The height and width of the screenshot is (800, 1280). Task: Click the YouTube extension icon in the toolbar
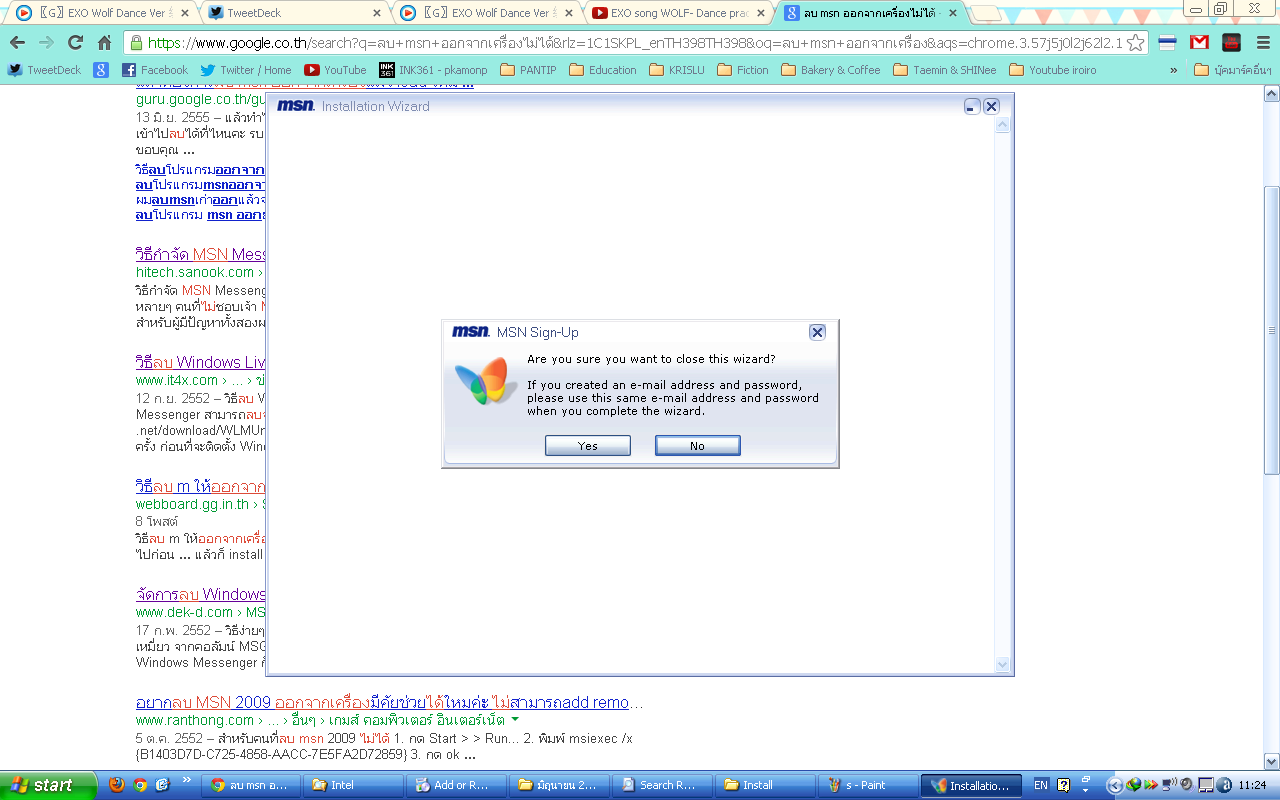pos(1231,43)
